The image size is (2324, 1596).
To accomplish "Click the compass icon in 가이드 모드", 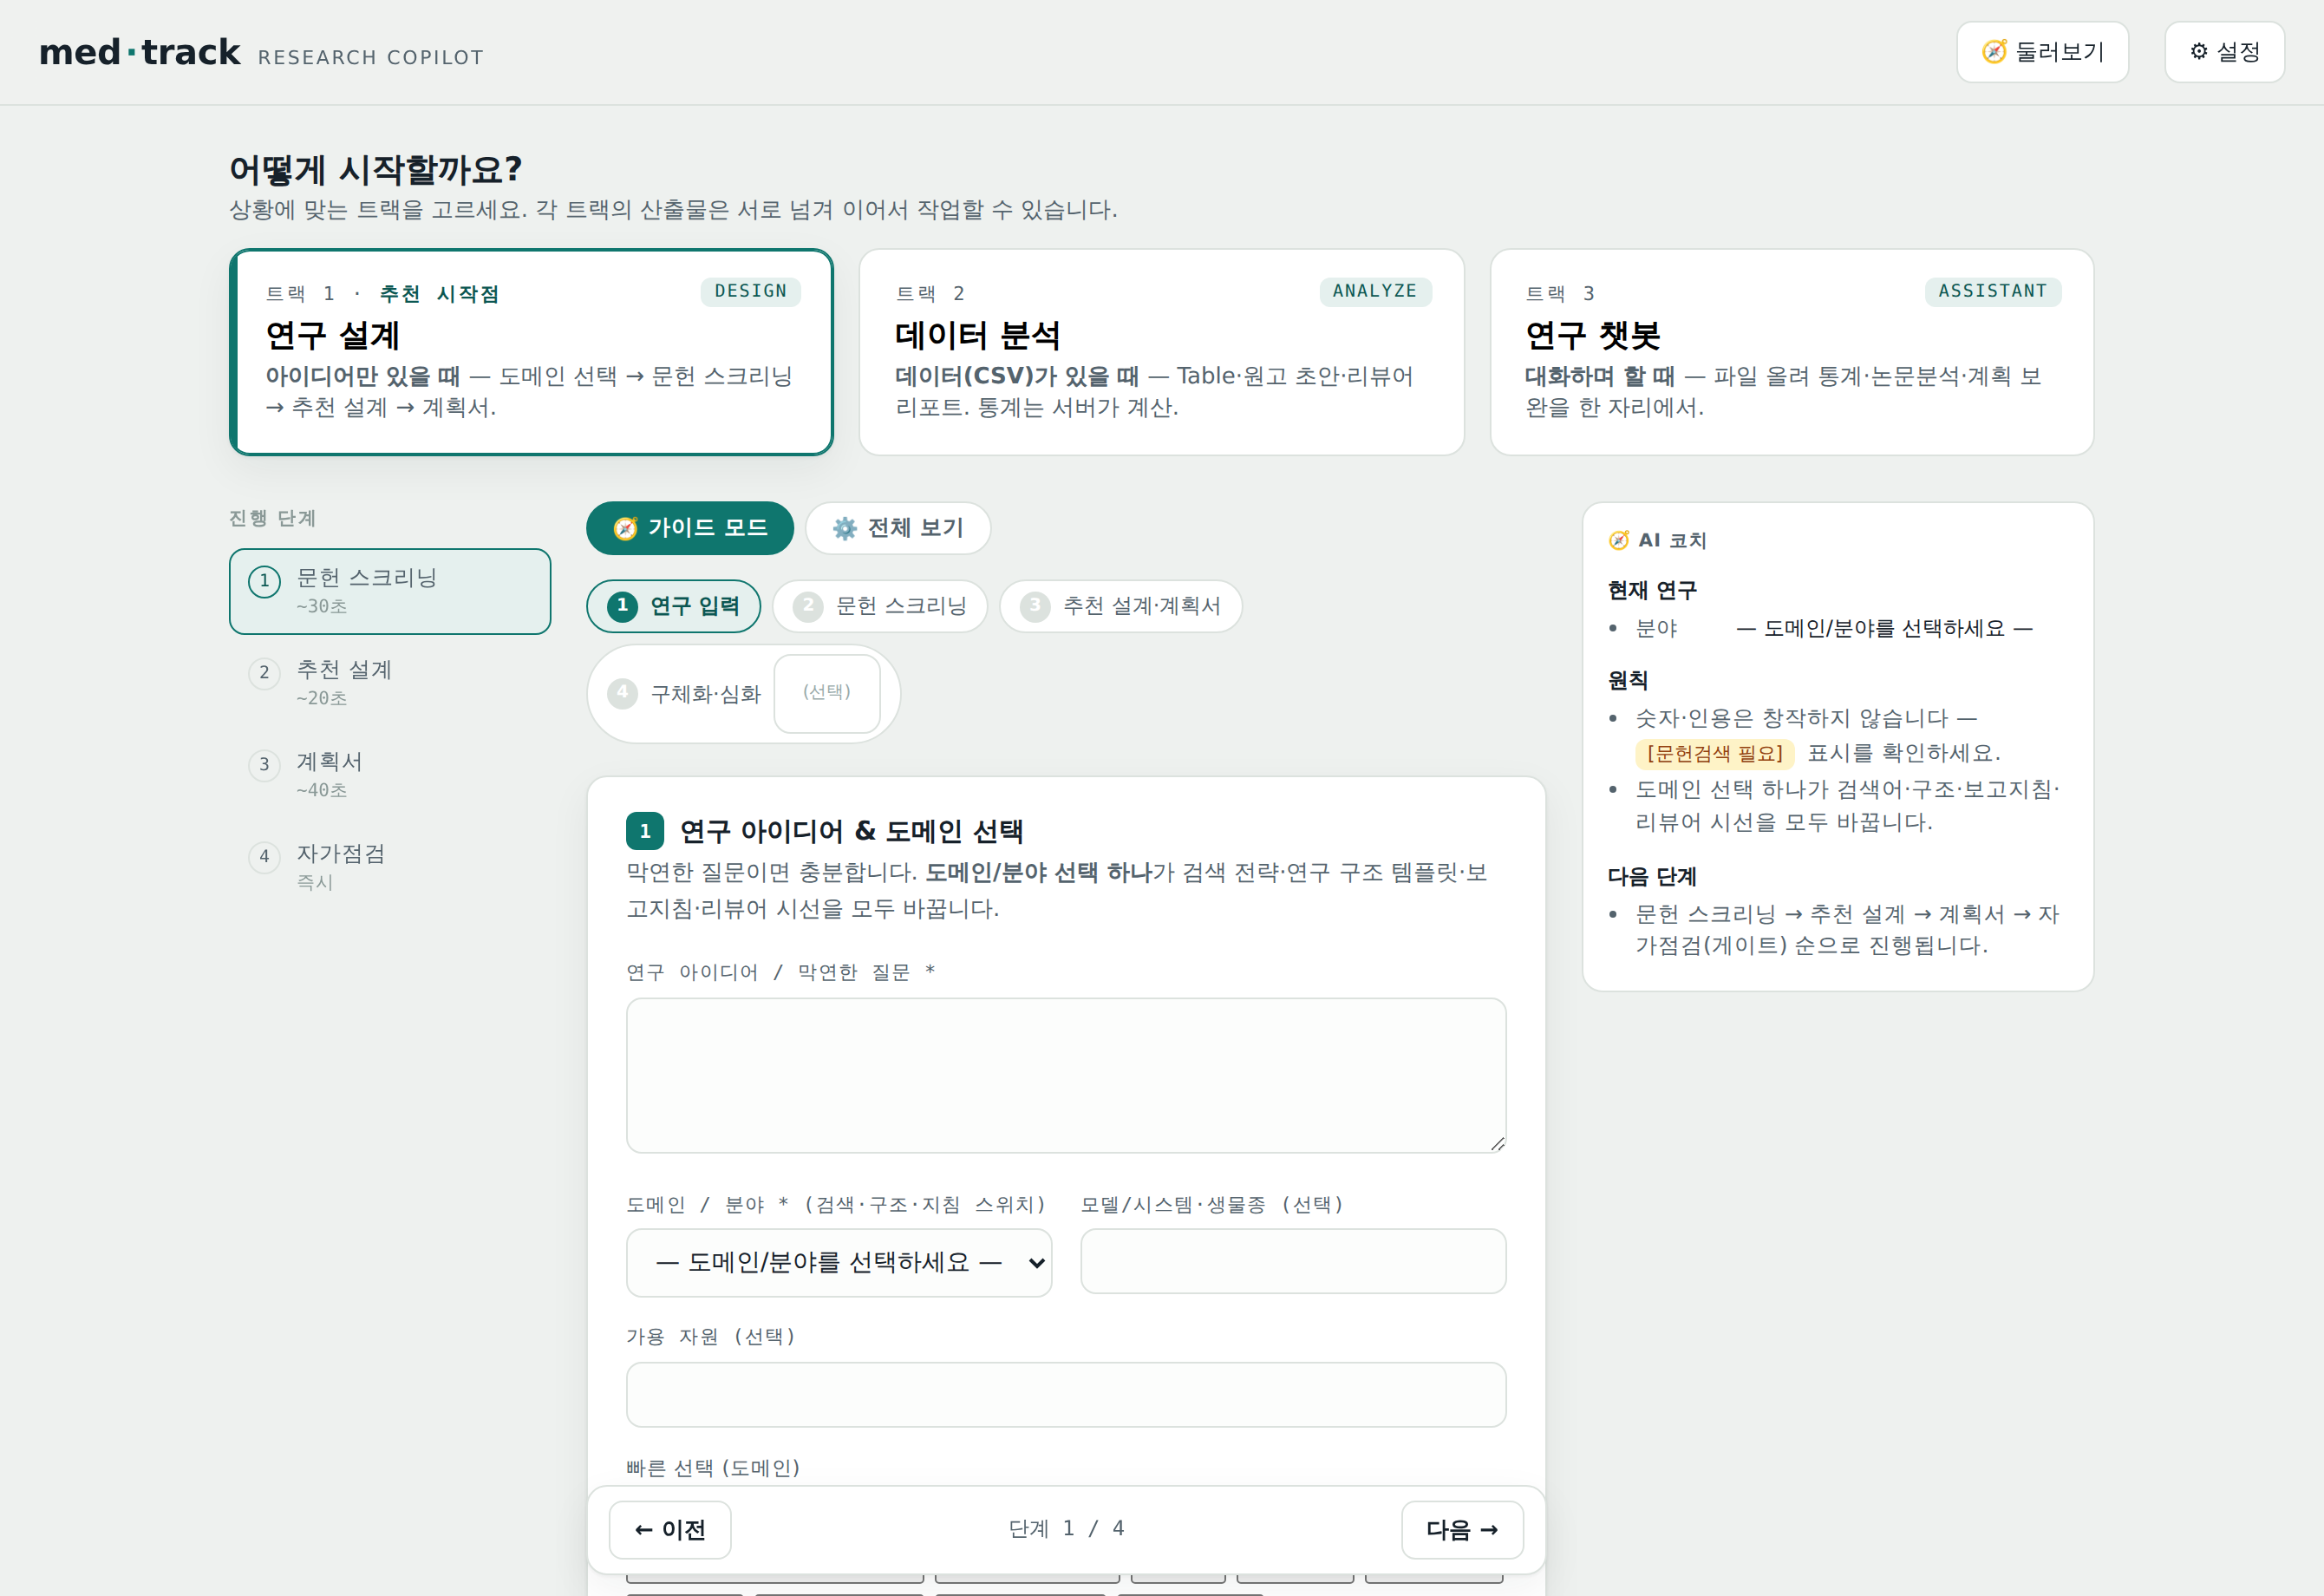I will pyautogui.click(x=626, y=528).
